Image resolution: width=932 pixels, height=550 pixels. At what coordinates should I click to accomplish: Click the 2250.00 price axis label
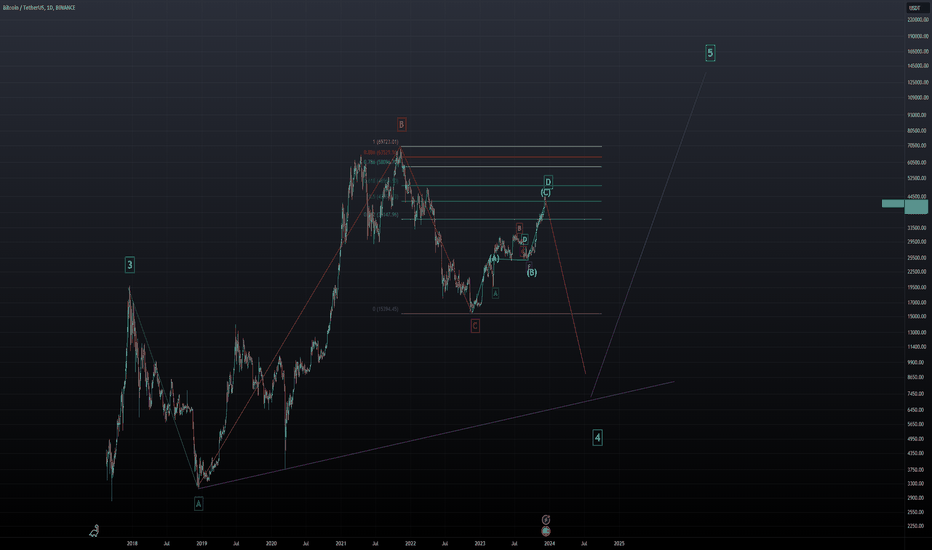click(916, 526)
